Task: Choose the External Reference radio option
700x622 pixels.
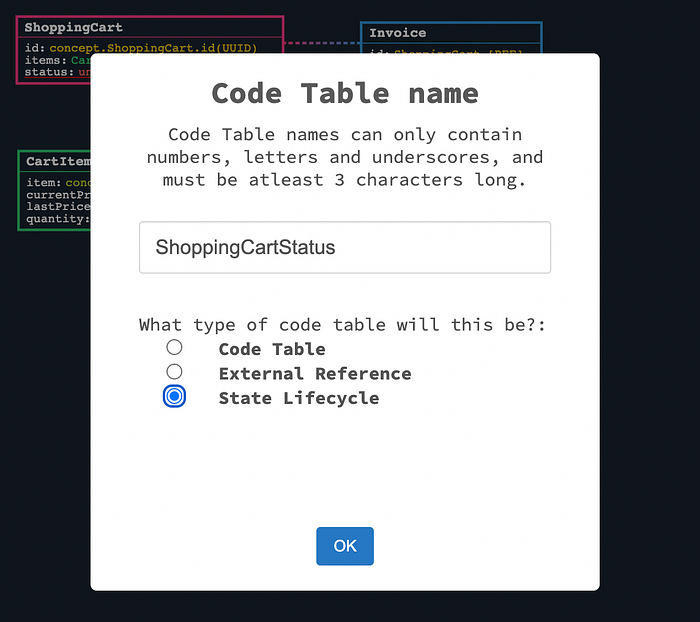Action: pyautogui.click(x=174, y=372)
